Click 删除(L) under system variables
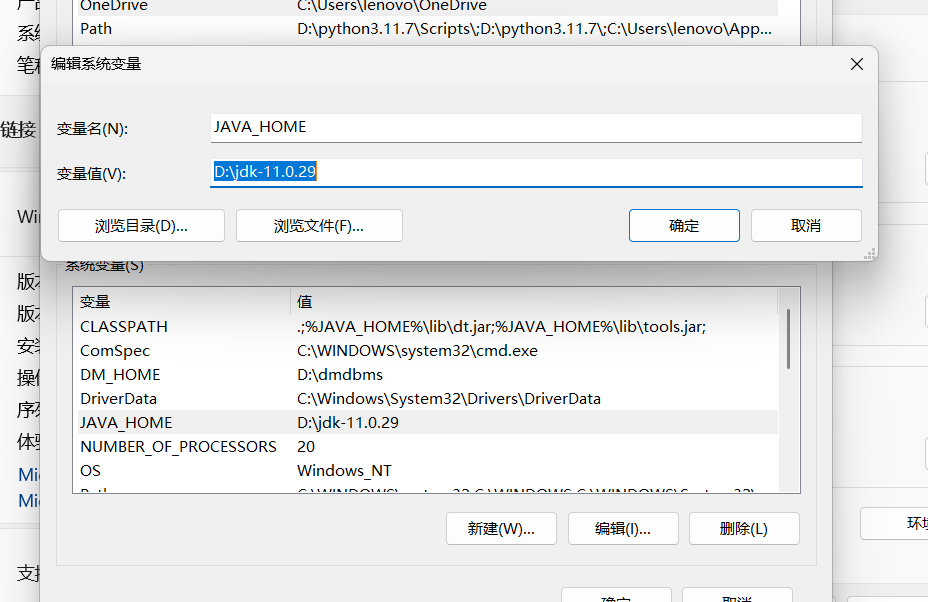 (744, 529)
